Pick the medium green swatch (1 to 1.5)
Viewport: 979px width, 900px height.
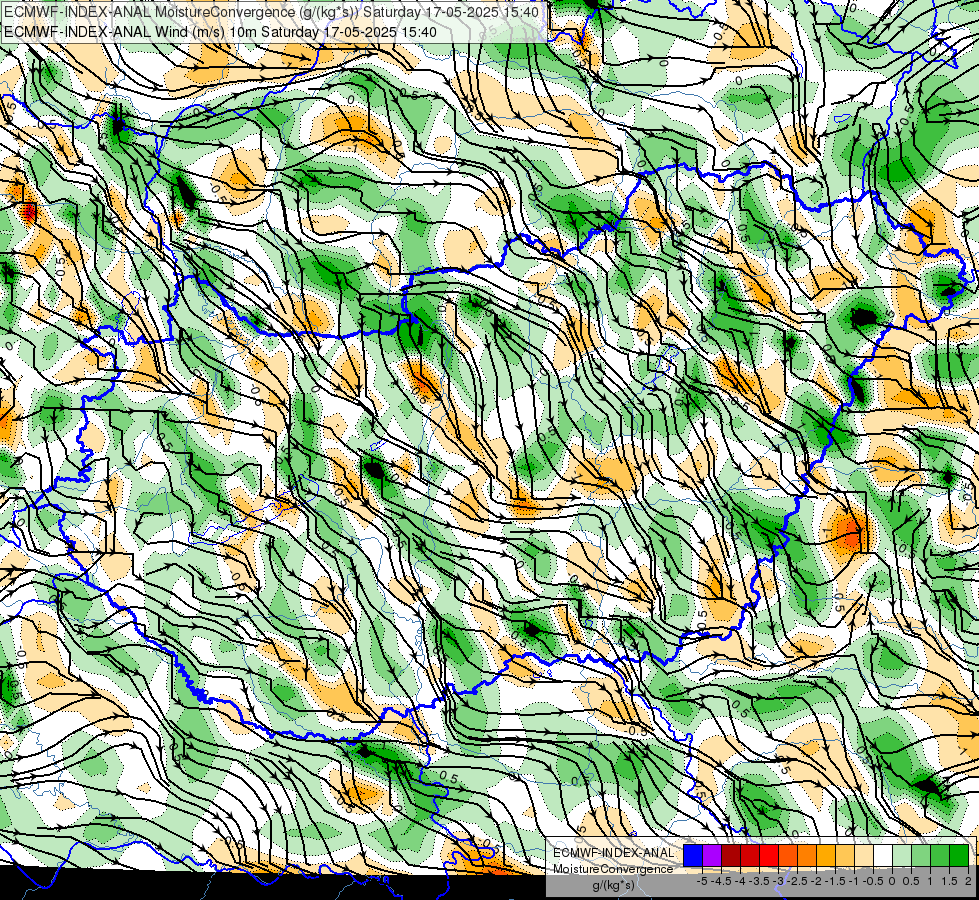coord(940,855)
